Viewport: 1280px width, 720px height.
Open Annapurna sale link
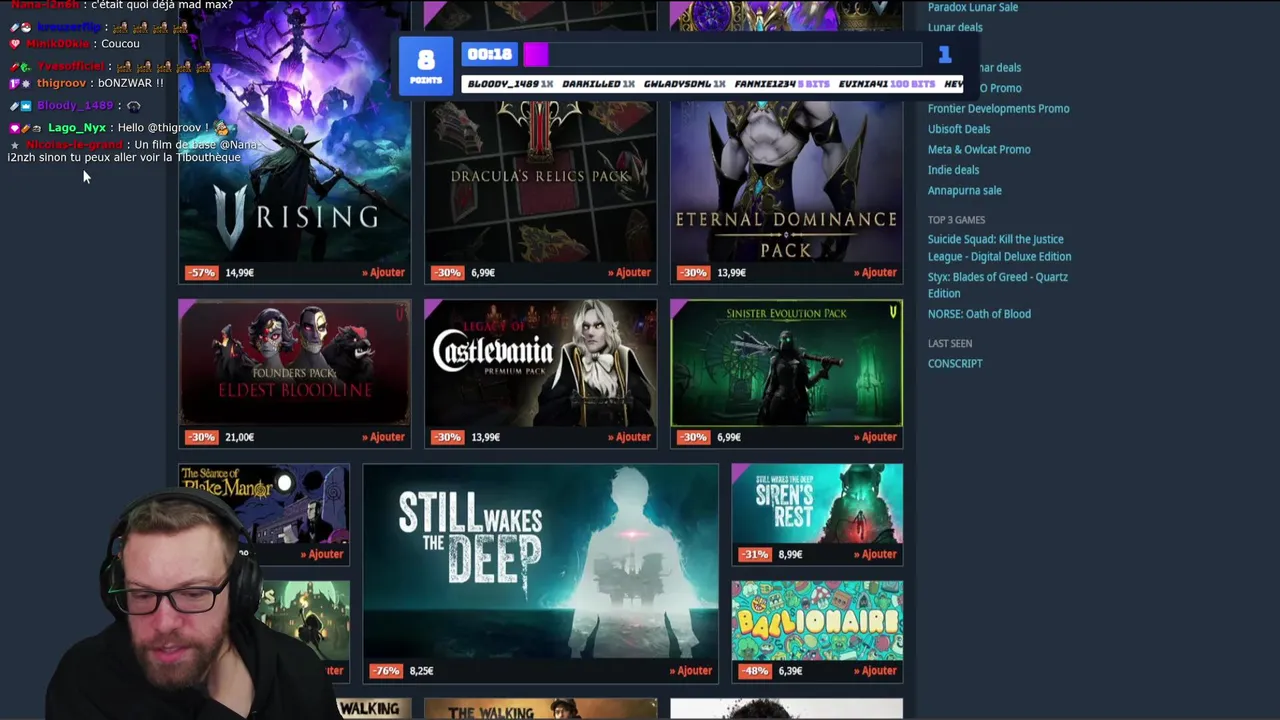pyautogui.click(x=964, y=191)
